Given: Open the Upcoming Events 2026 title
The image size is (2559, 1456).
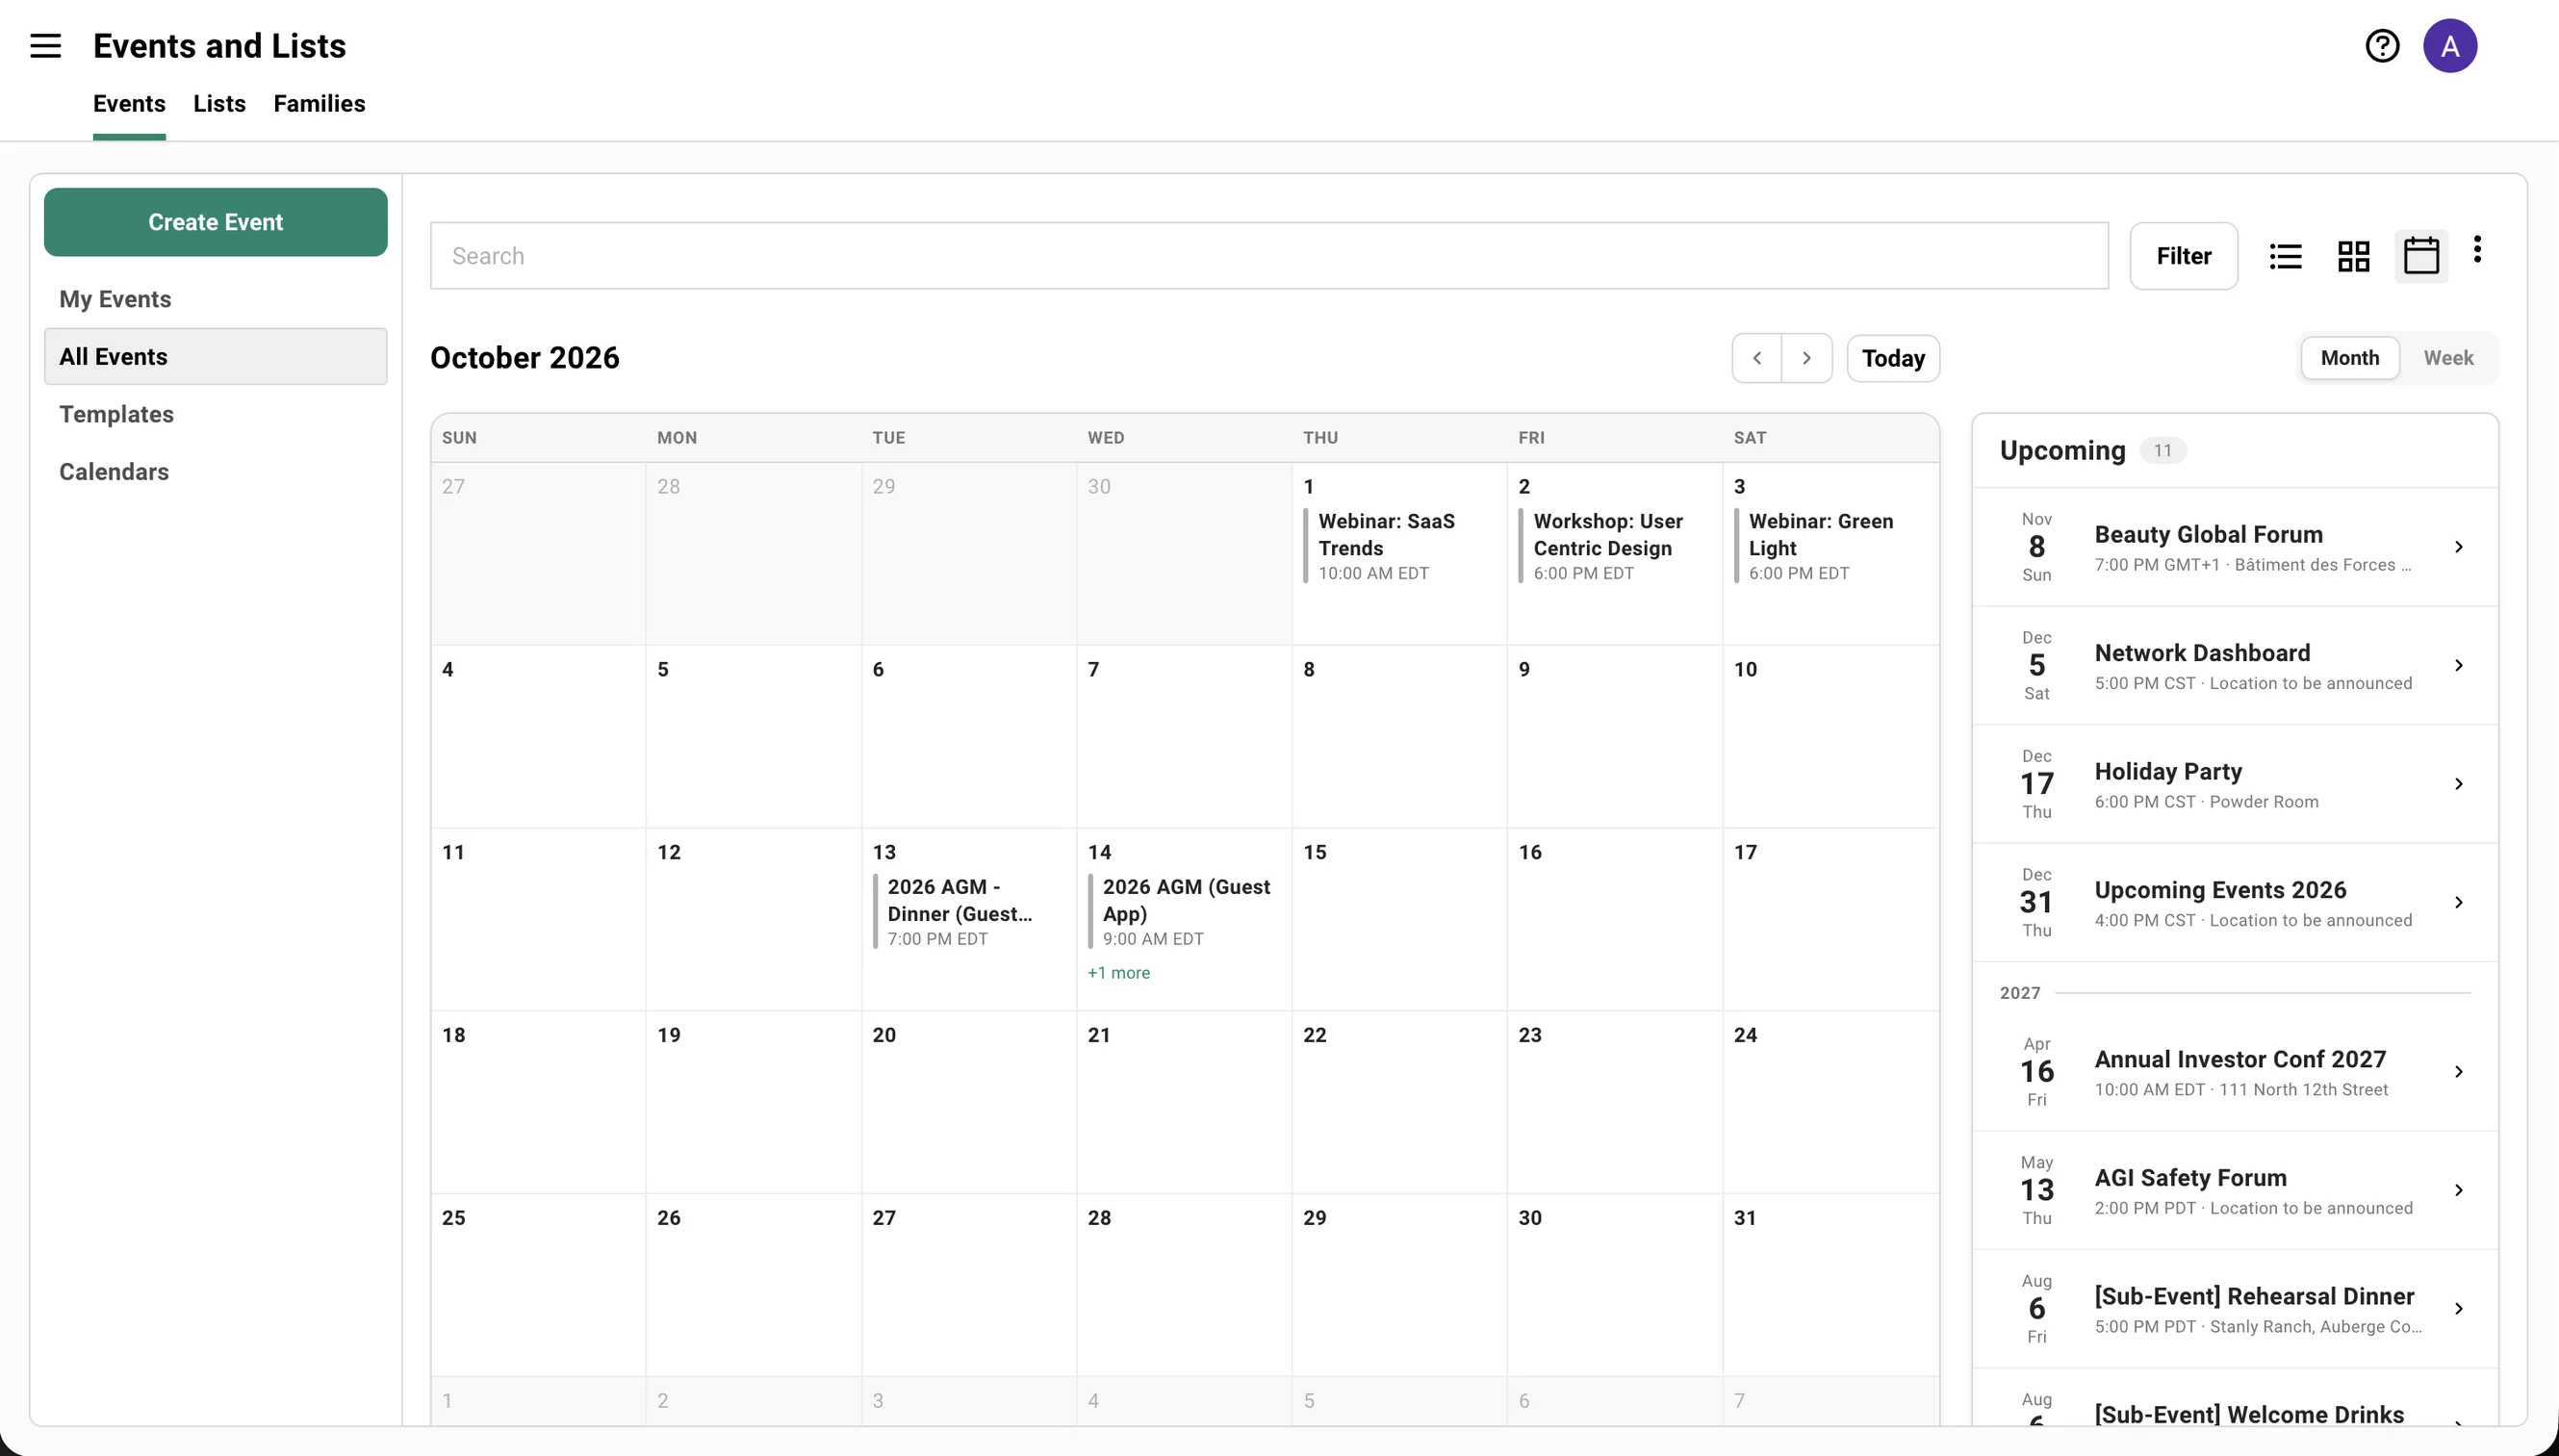Looking at the screenshot, I should point(2220,890).
